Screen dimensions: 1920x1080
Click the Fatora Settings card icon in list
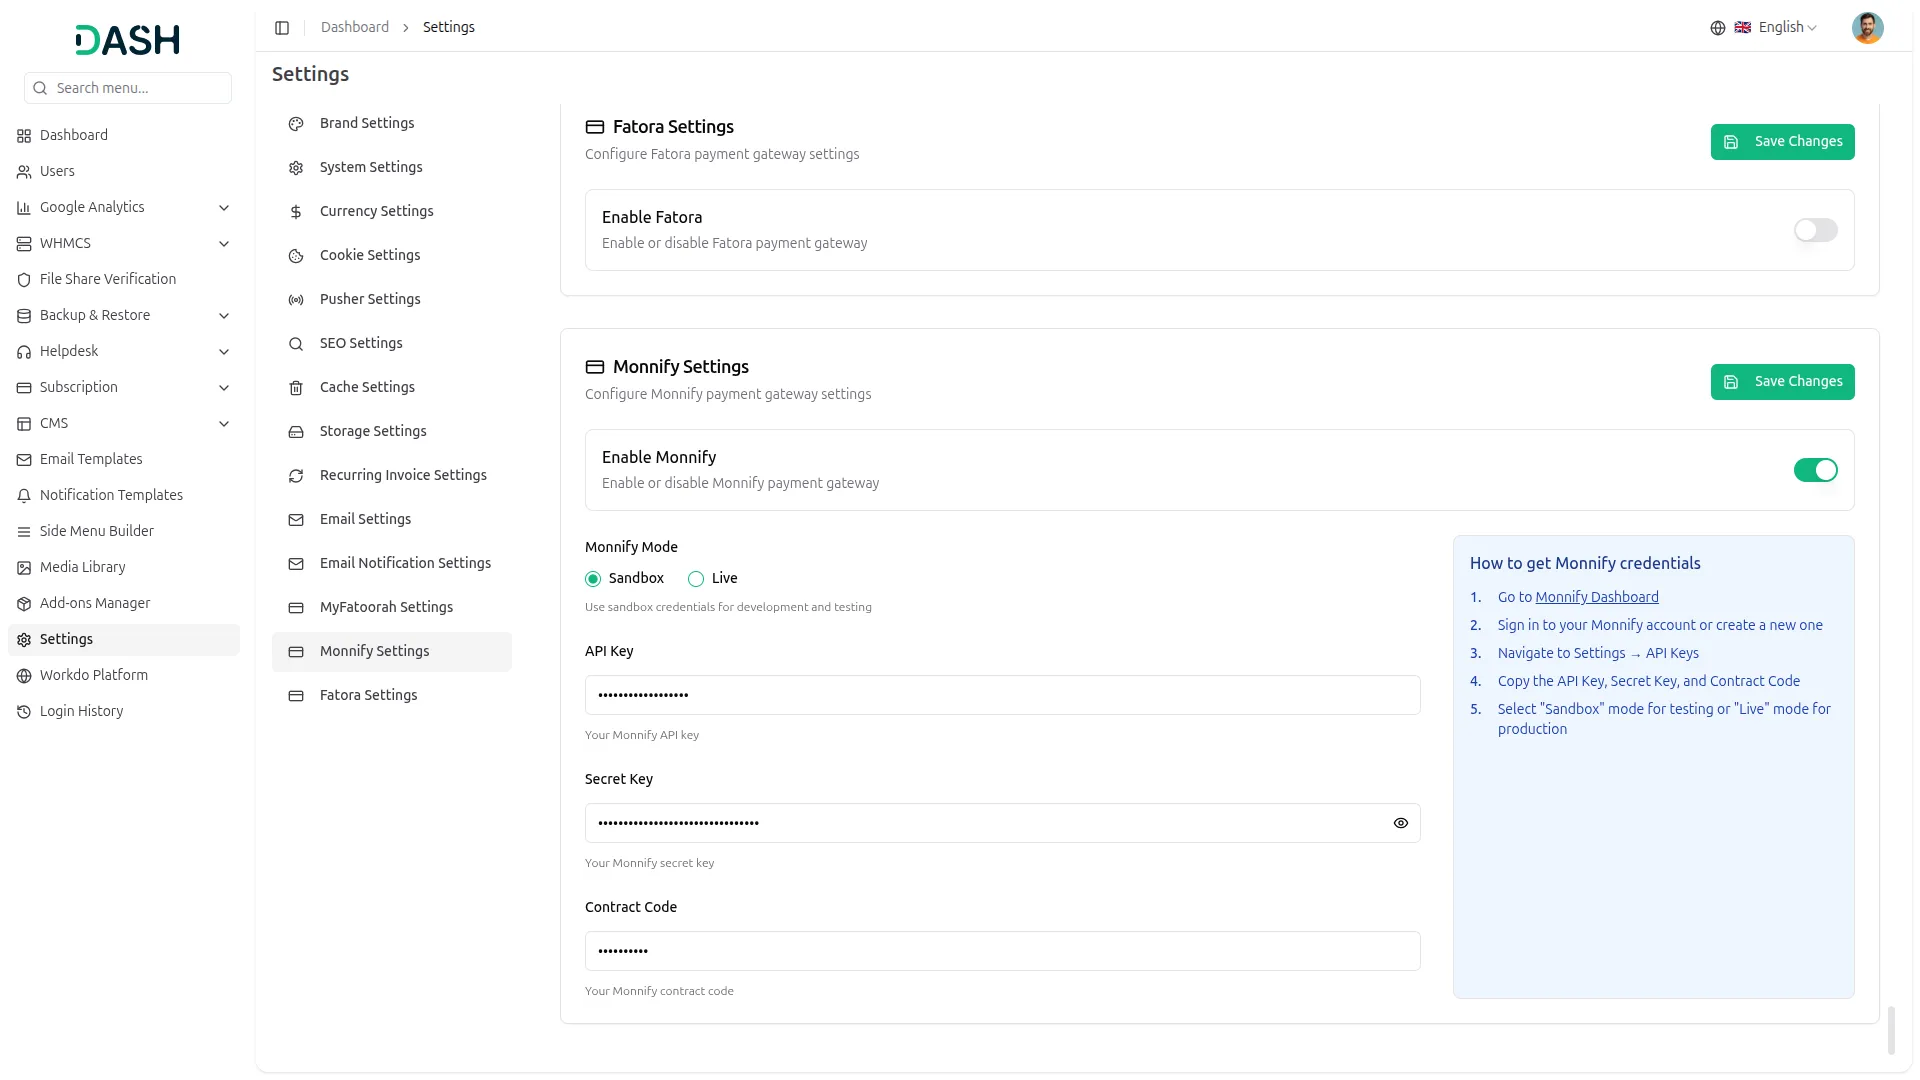pyautogui.click(x=296, y=696)
